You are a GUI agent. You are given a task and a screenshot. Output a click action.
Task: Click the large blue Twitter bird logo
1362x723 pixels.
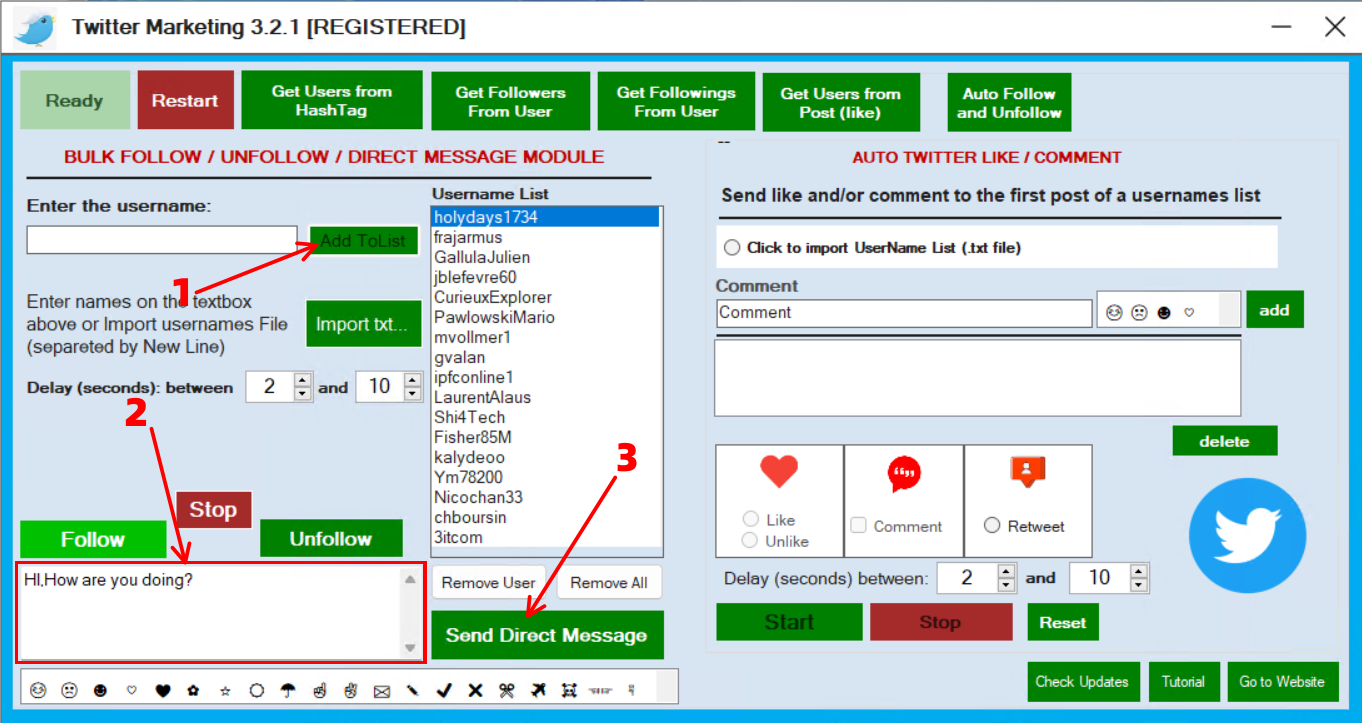point(1247,535)
